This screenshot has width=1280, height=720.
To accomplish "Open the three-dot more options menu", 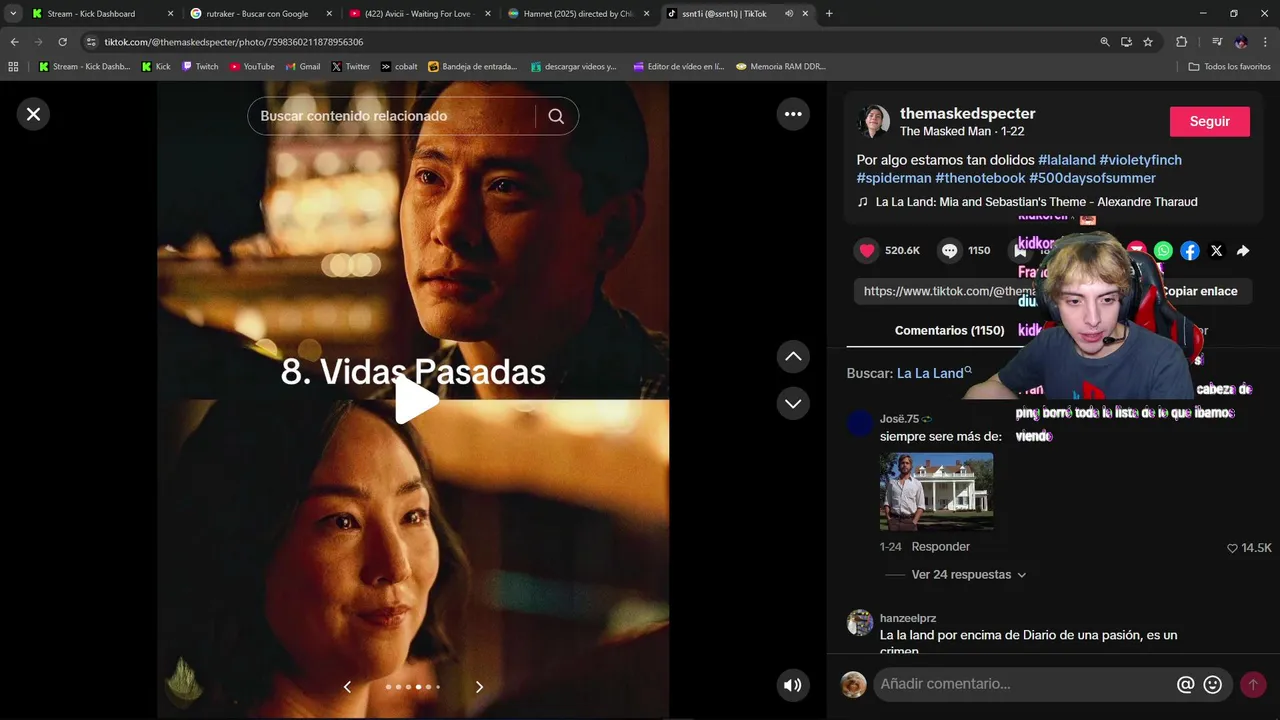I will [793, 114].
